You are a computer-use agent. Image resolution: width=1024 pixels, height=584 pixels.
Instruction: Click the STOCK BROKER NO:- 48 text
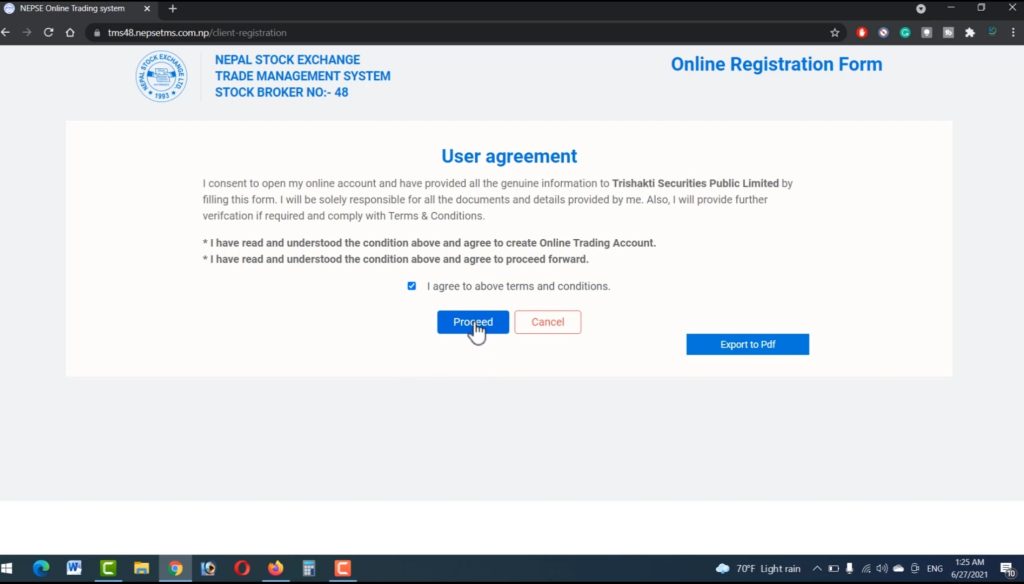click(281, 92)
